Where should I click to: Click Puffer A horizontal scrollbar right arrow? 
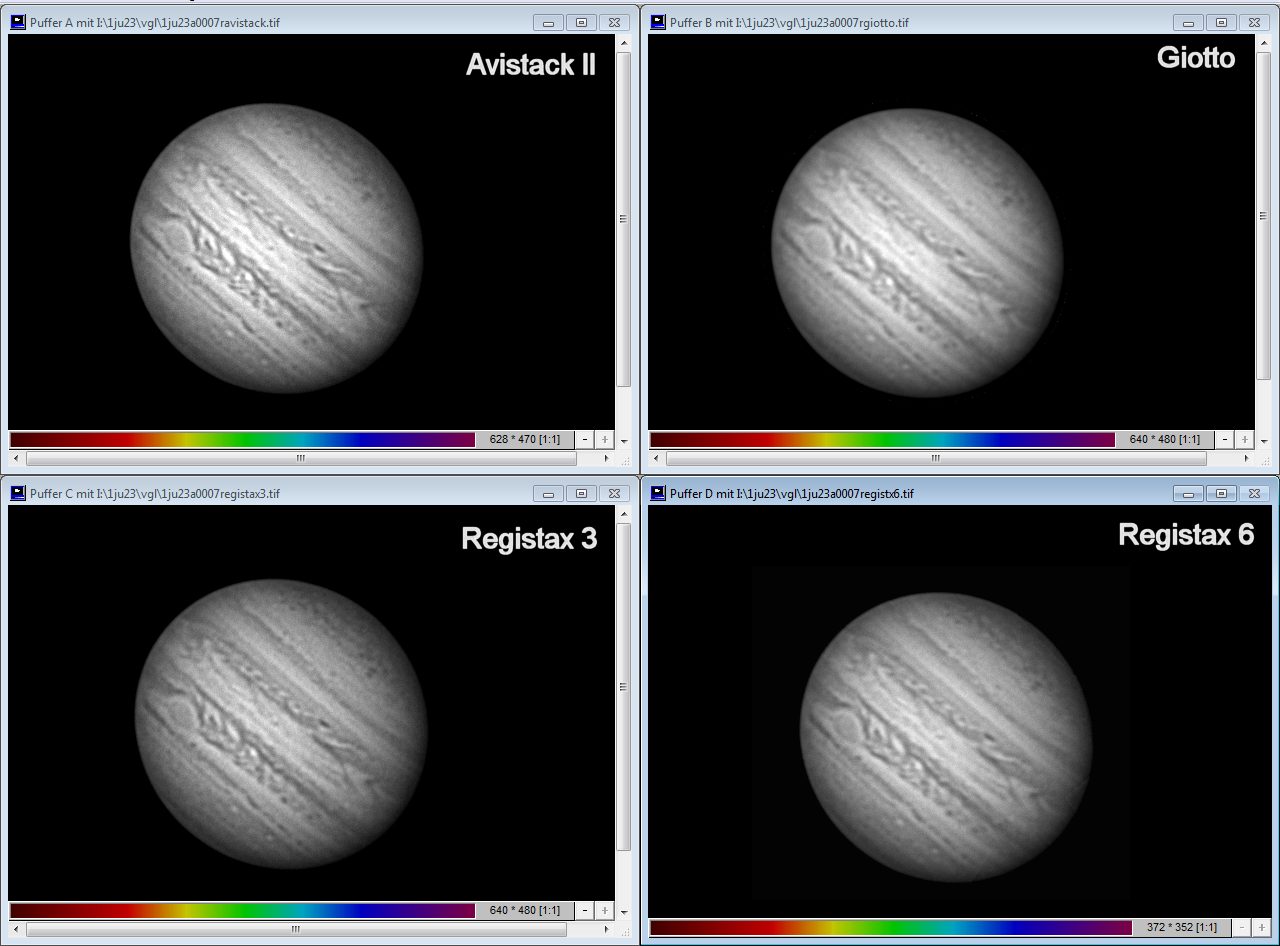click(x=606, y=458)
